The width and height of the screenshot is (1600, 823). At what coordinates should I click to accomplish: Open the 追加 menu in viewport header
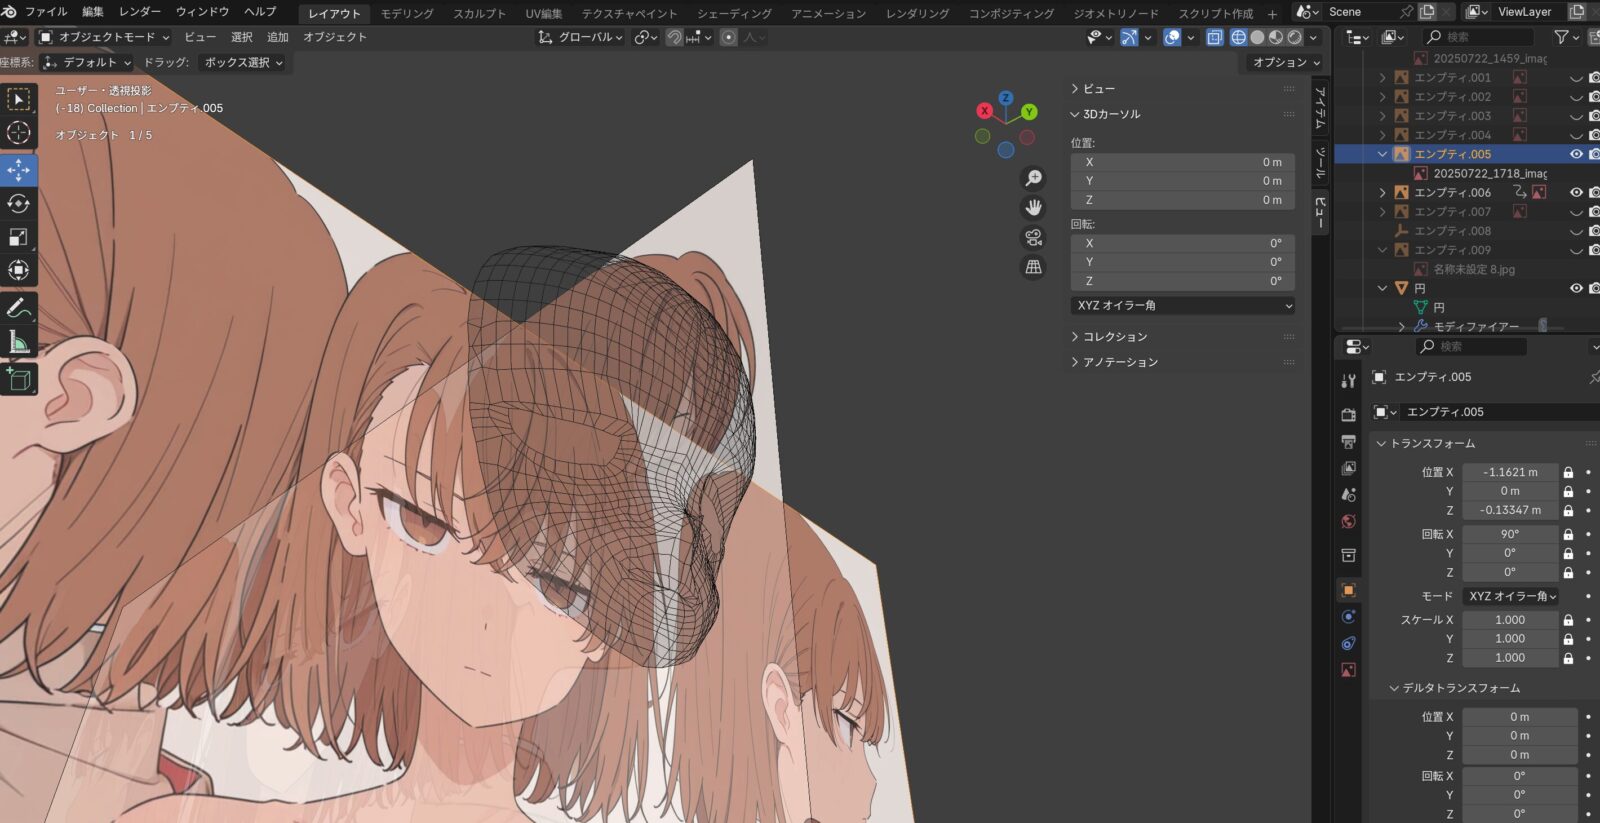click(278, 37)
